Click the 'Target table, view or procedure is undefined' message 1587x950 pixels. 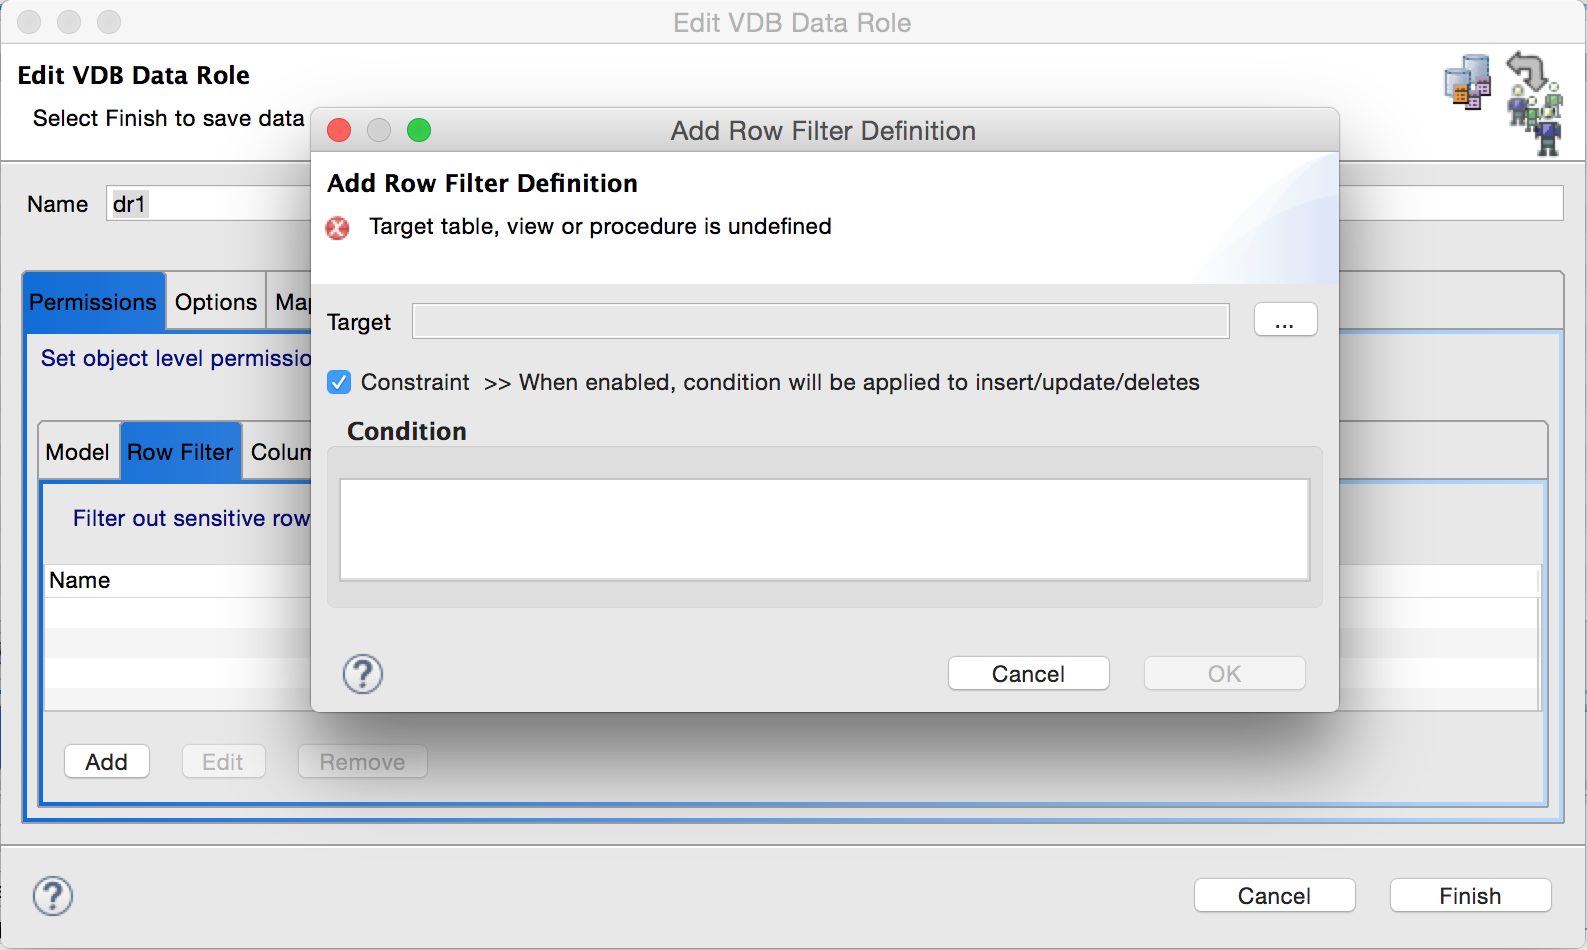click(x=600, y=226)
